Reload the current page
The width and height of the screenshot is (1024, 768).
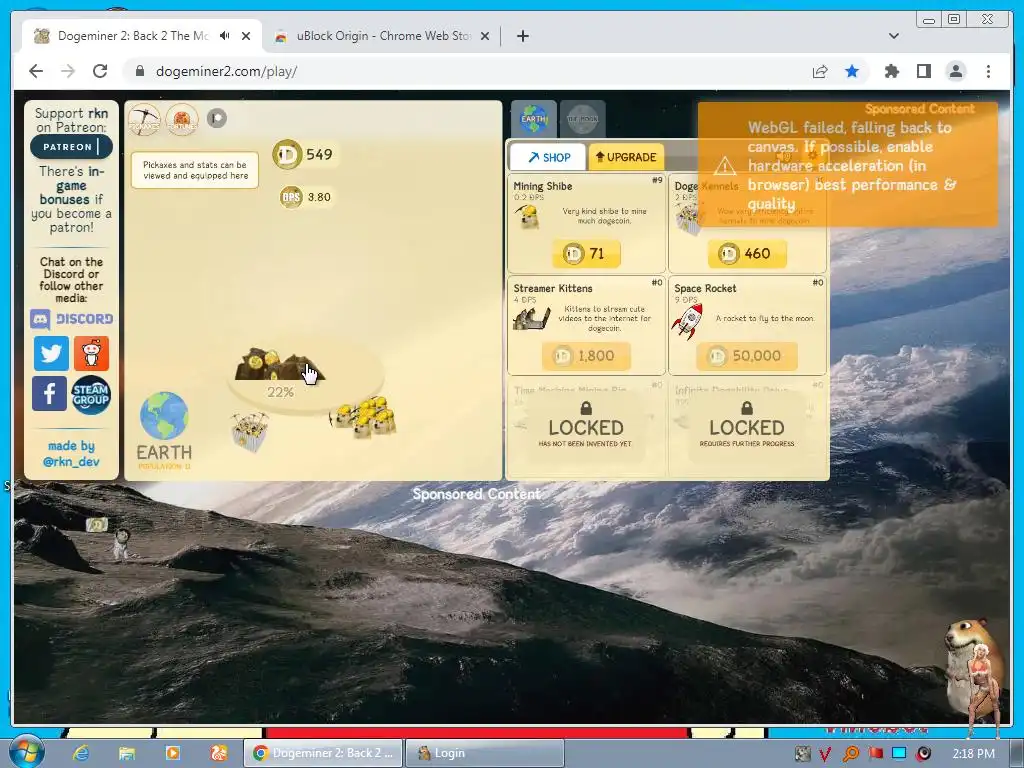[100, 71]
